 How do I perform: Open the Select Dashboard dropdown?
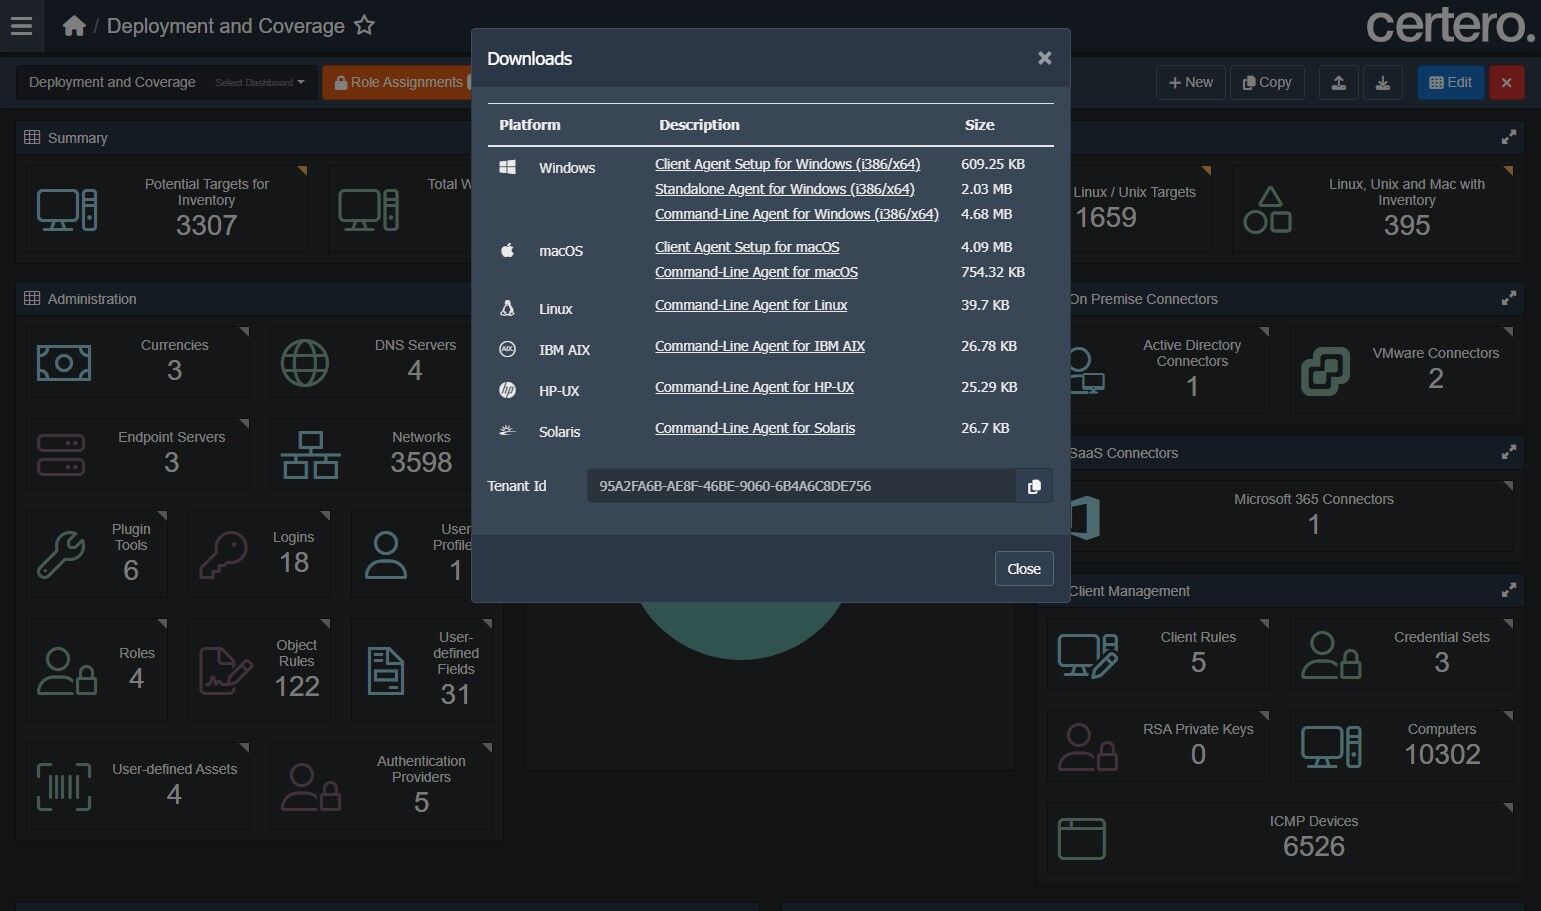[x=260, y=83]
